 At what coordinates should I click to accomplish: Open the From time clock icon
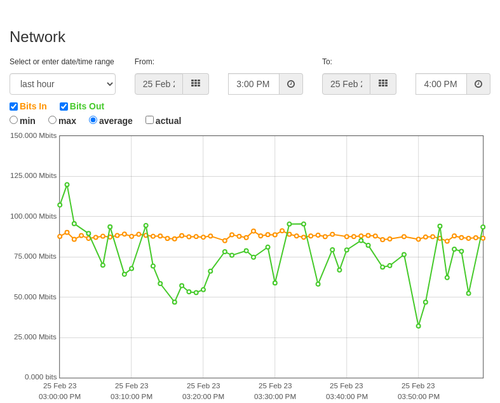291,84
